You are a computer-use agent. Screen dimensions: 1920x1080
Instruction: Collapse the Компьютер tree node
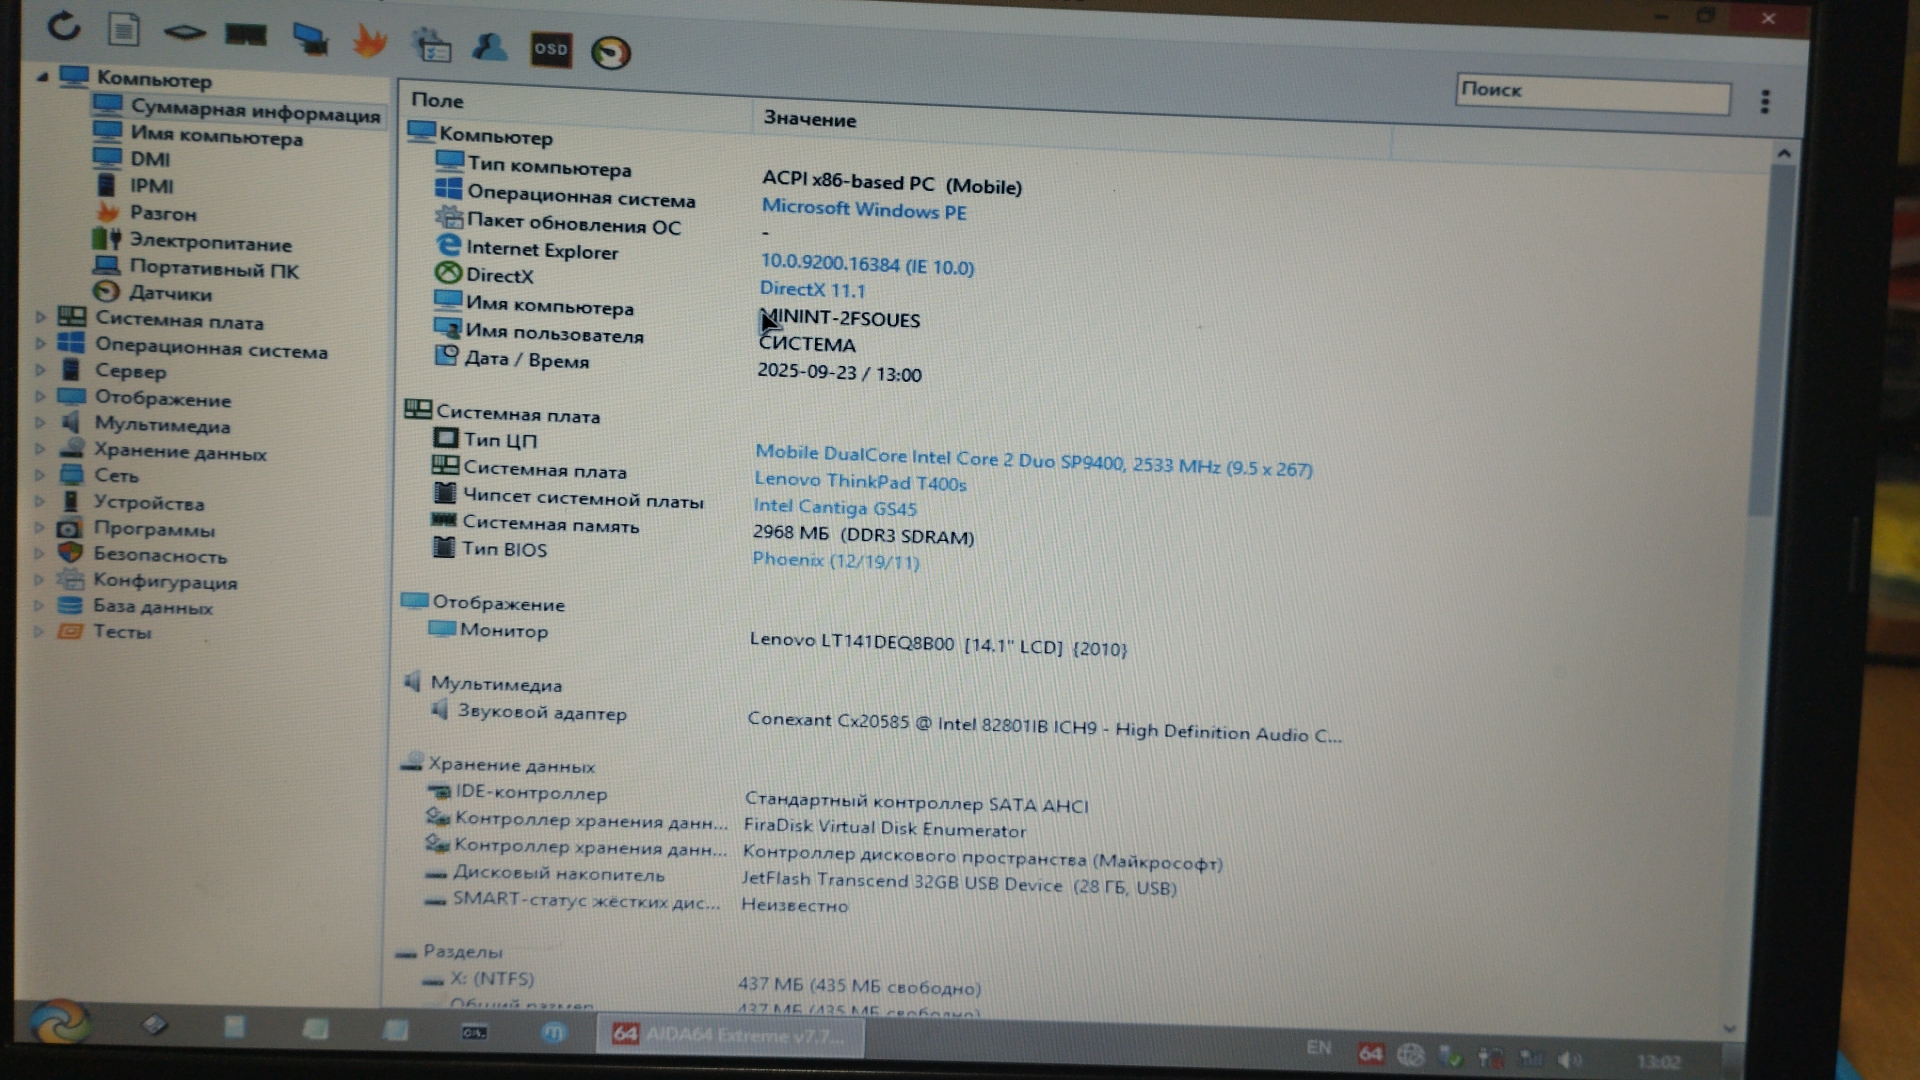[43, 76]
